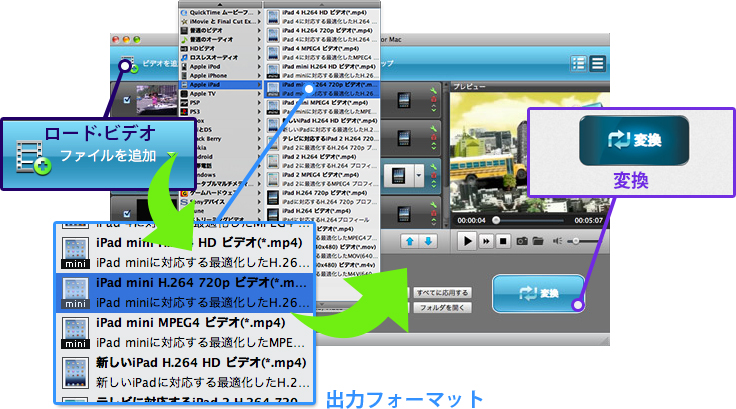This screenshot has height=409, width=736.
Task: Switch to plain list view icon in toolbar
Action: (x=598, y=63)
